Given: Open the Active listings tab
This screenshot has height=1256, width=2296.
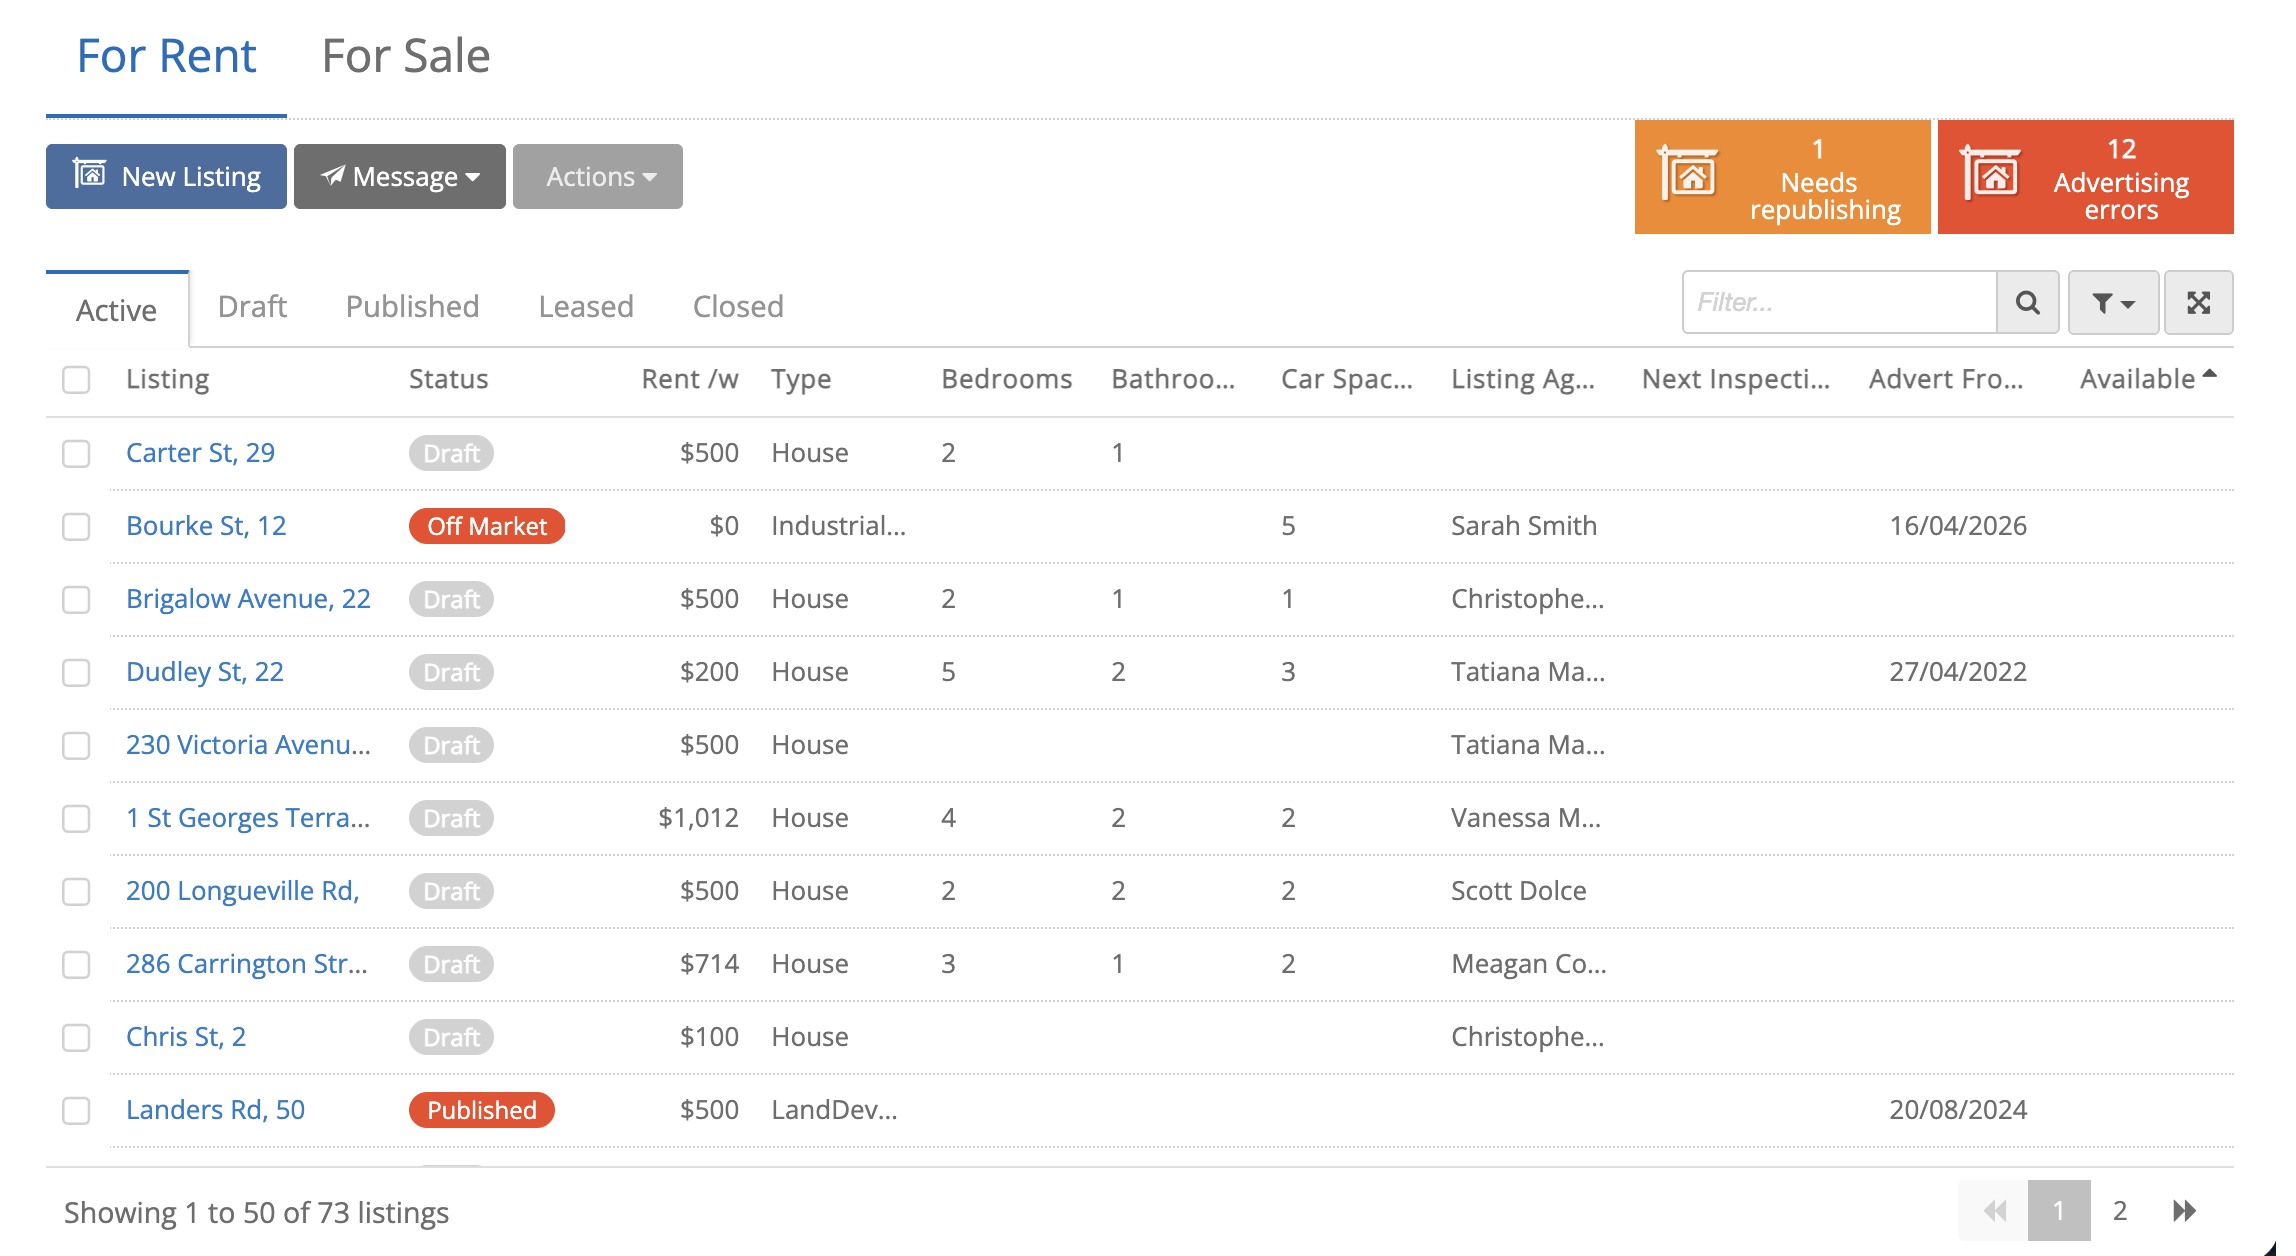Looking at the screenshot, I should tap(117, 310).
